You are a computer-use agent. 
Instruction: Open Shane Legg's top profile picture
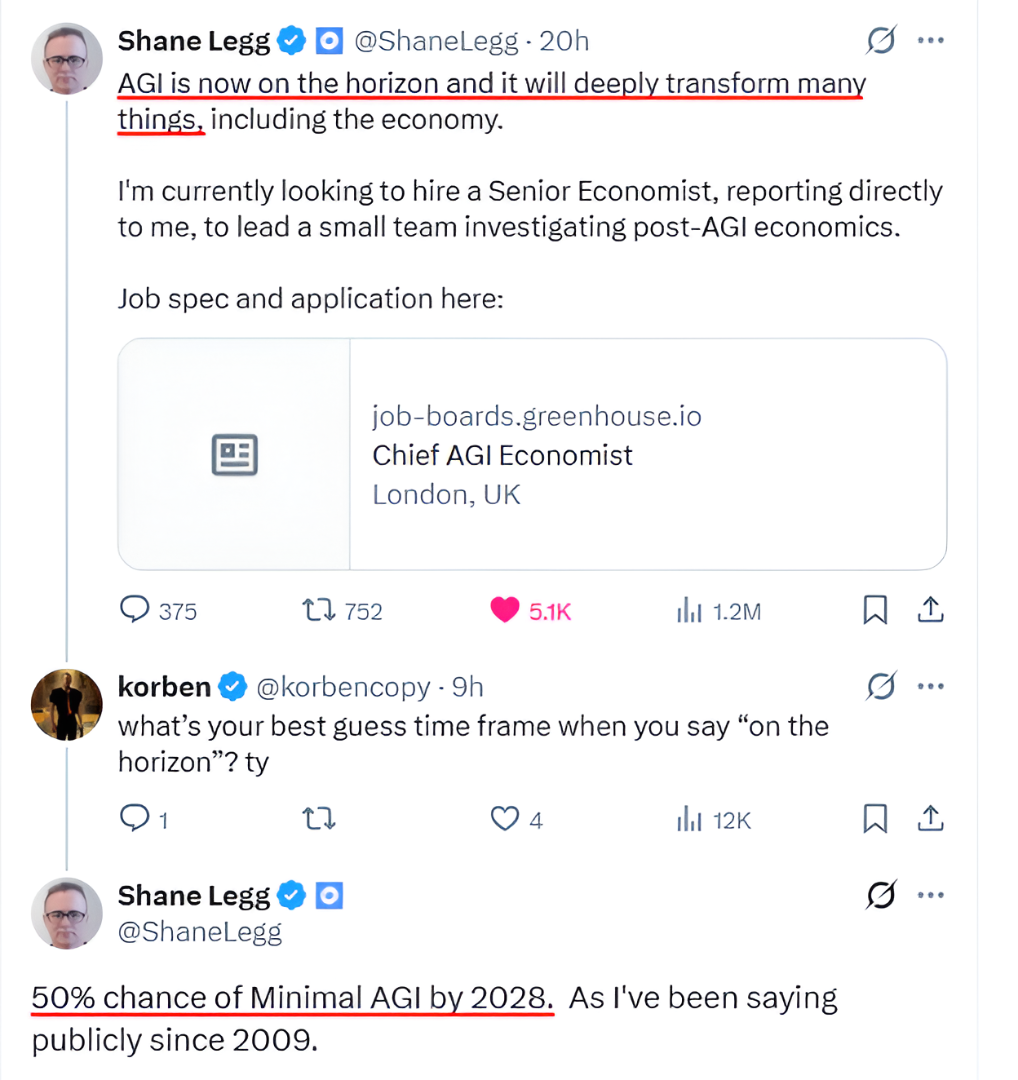point(68,59)
